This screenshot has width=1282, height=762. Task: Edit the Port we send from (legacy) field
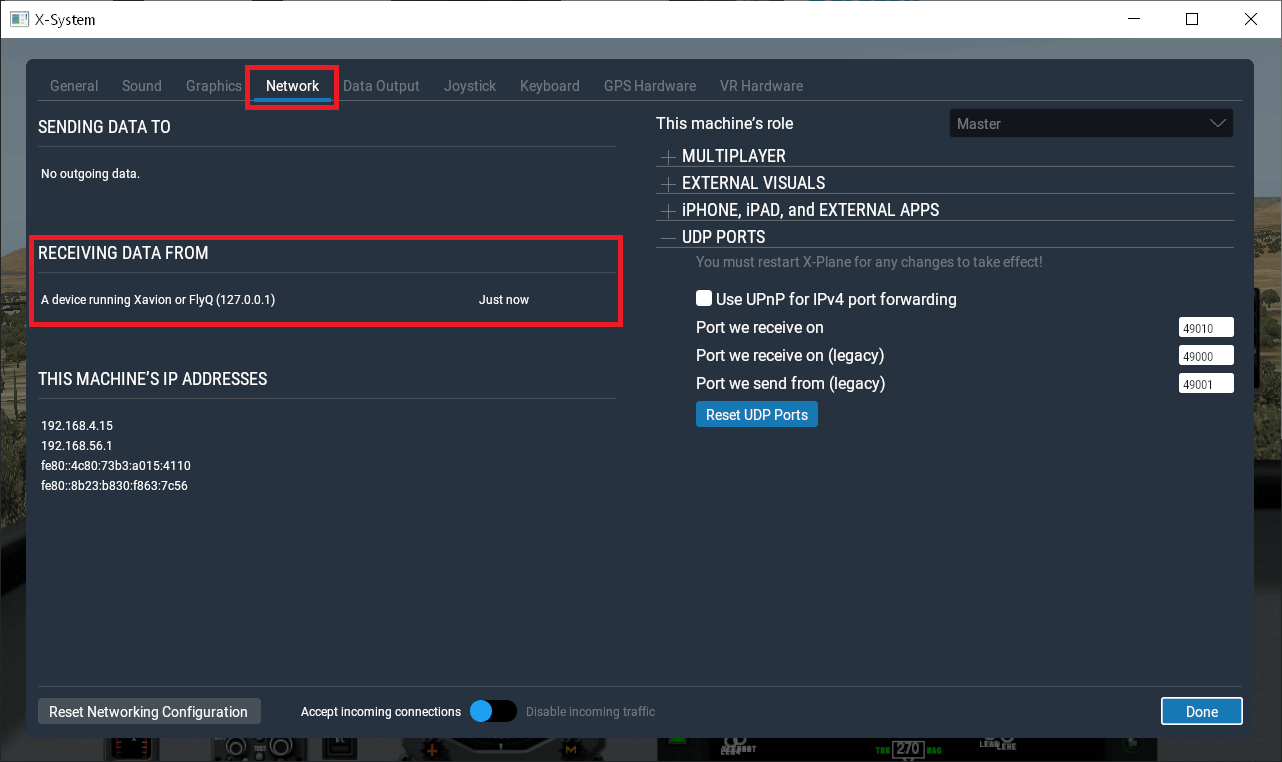coord(1206,384)
